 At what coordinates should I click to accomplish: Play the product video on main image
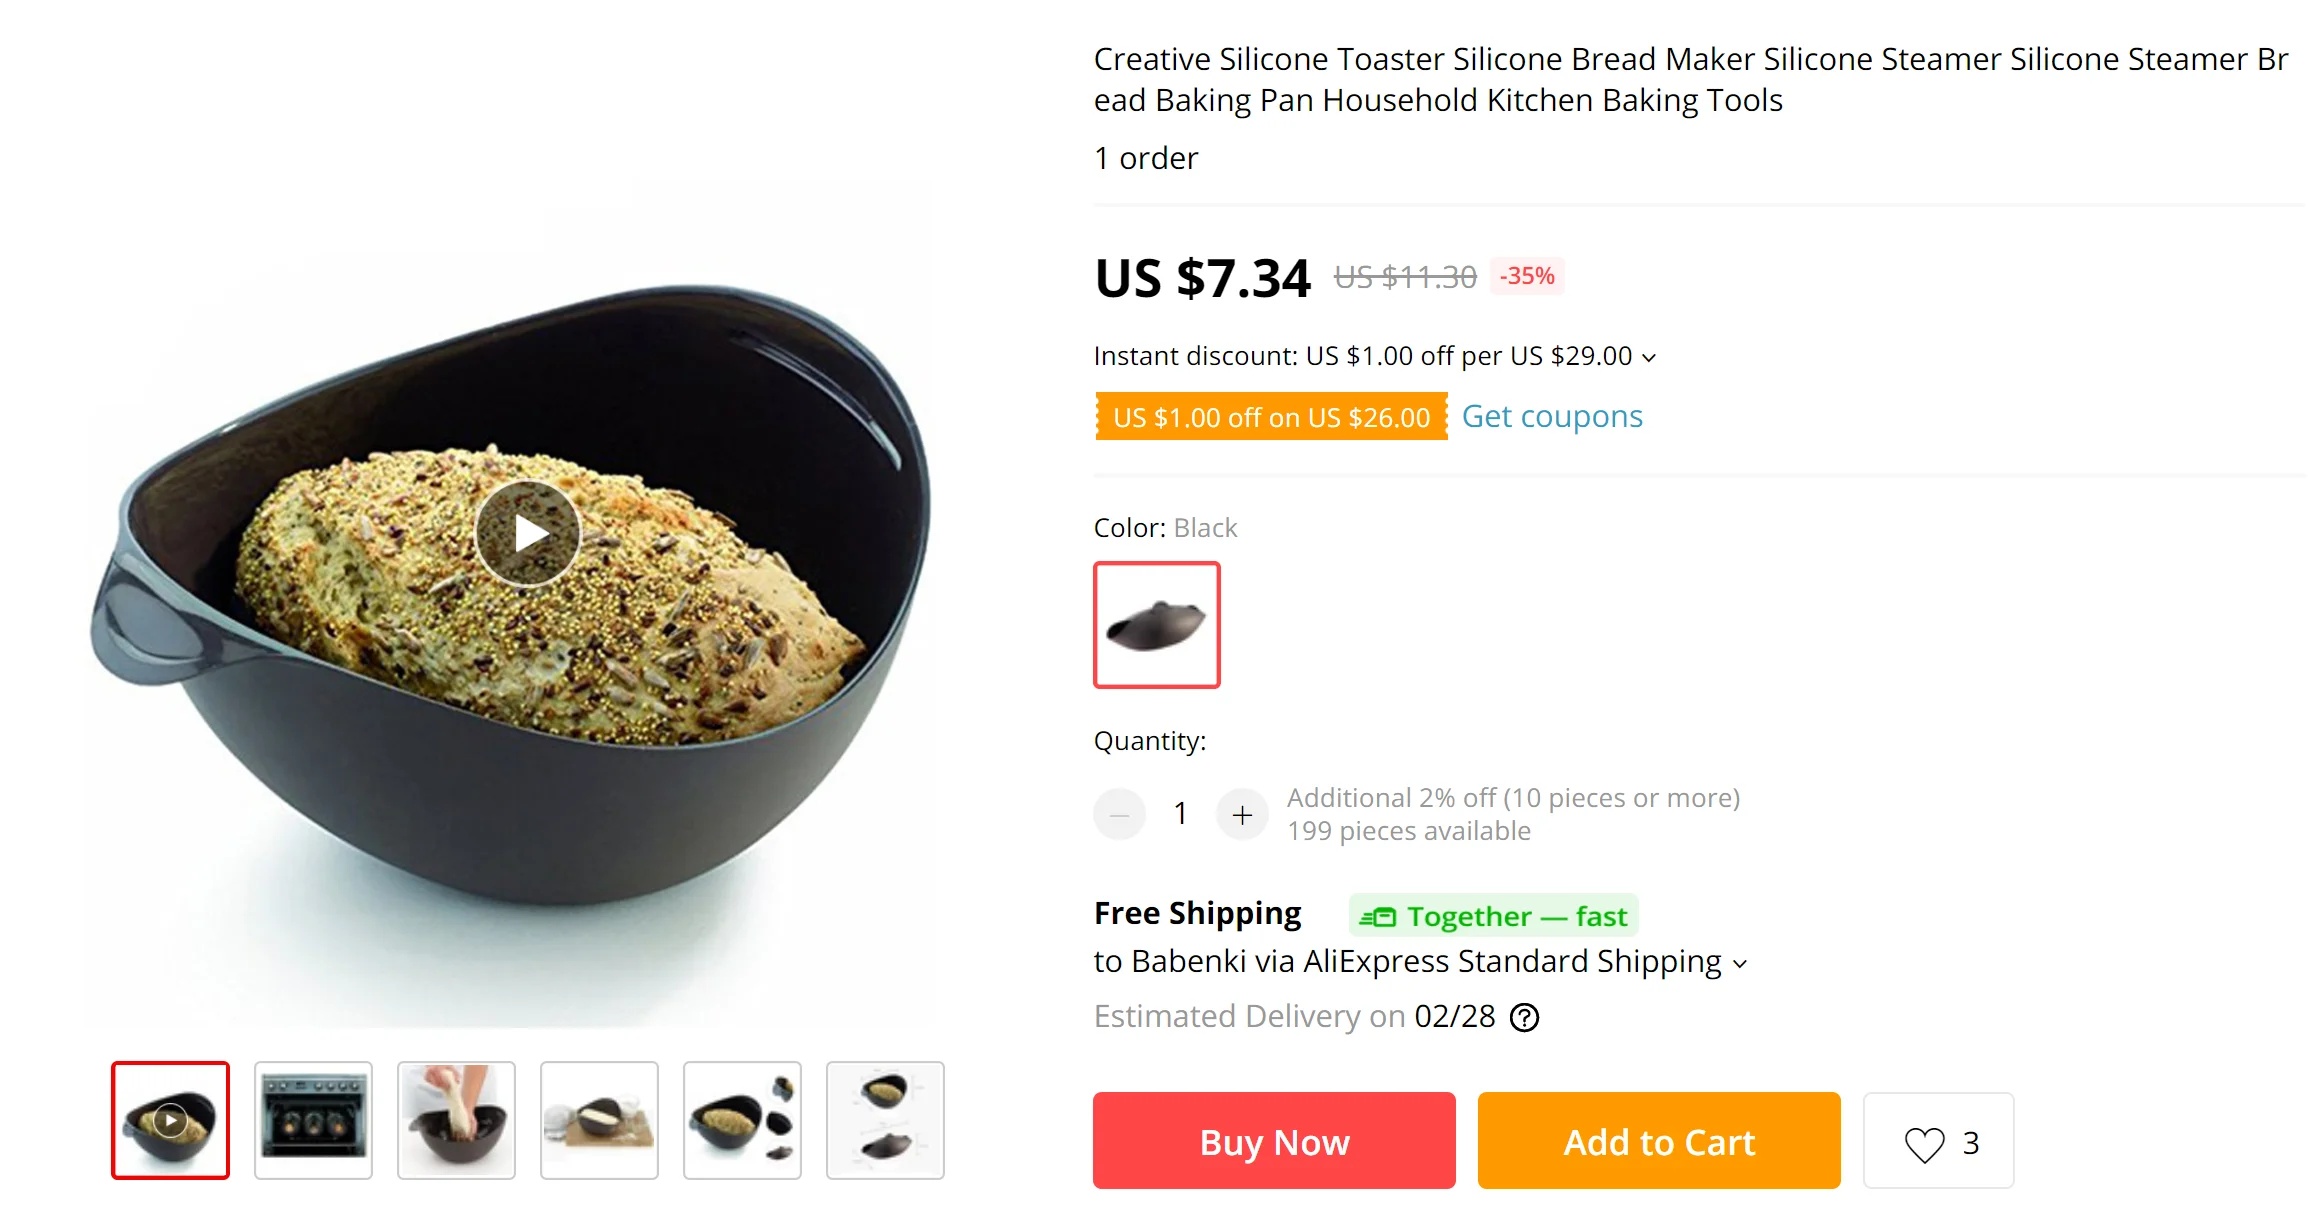pos(528,533)
